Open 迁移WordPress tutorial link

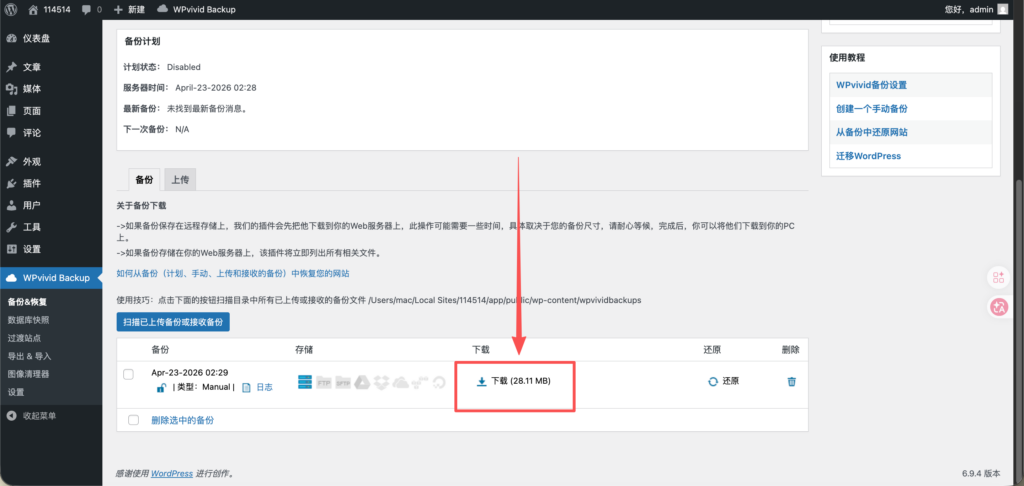[868, 156]
